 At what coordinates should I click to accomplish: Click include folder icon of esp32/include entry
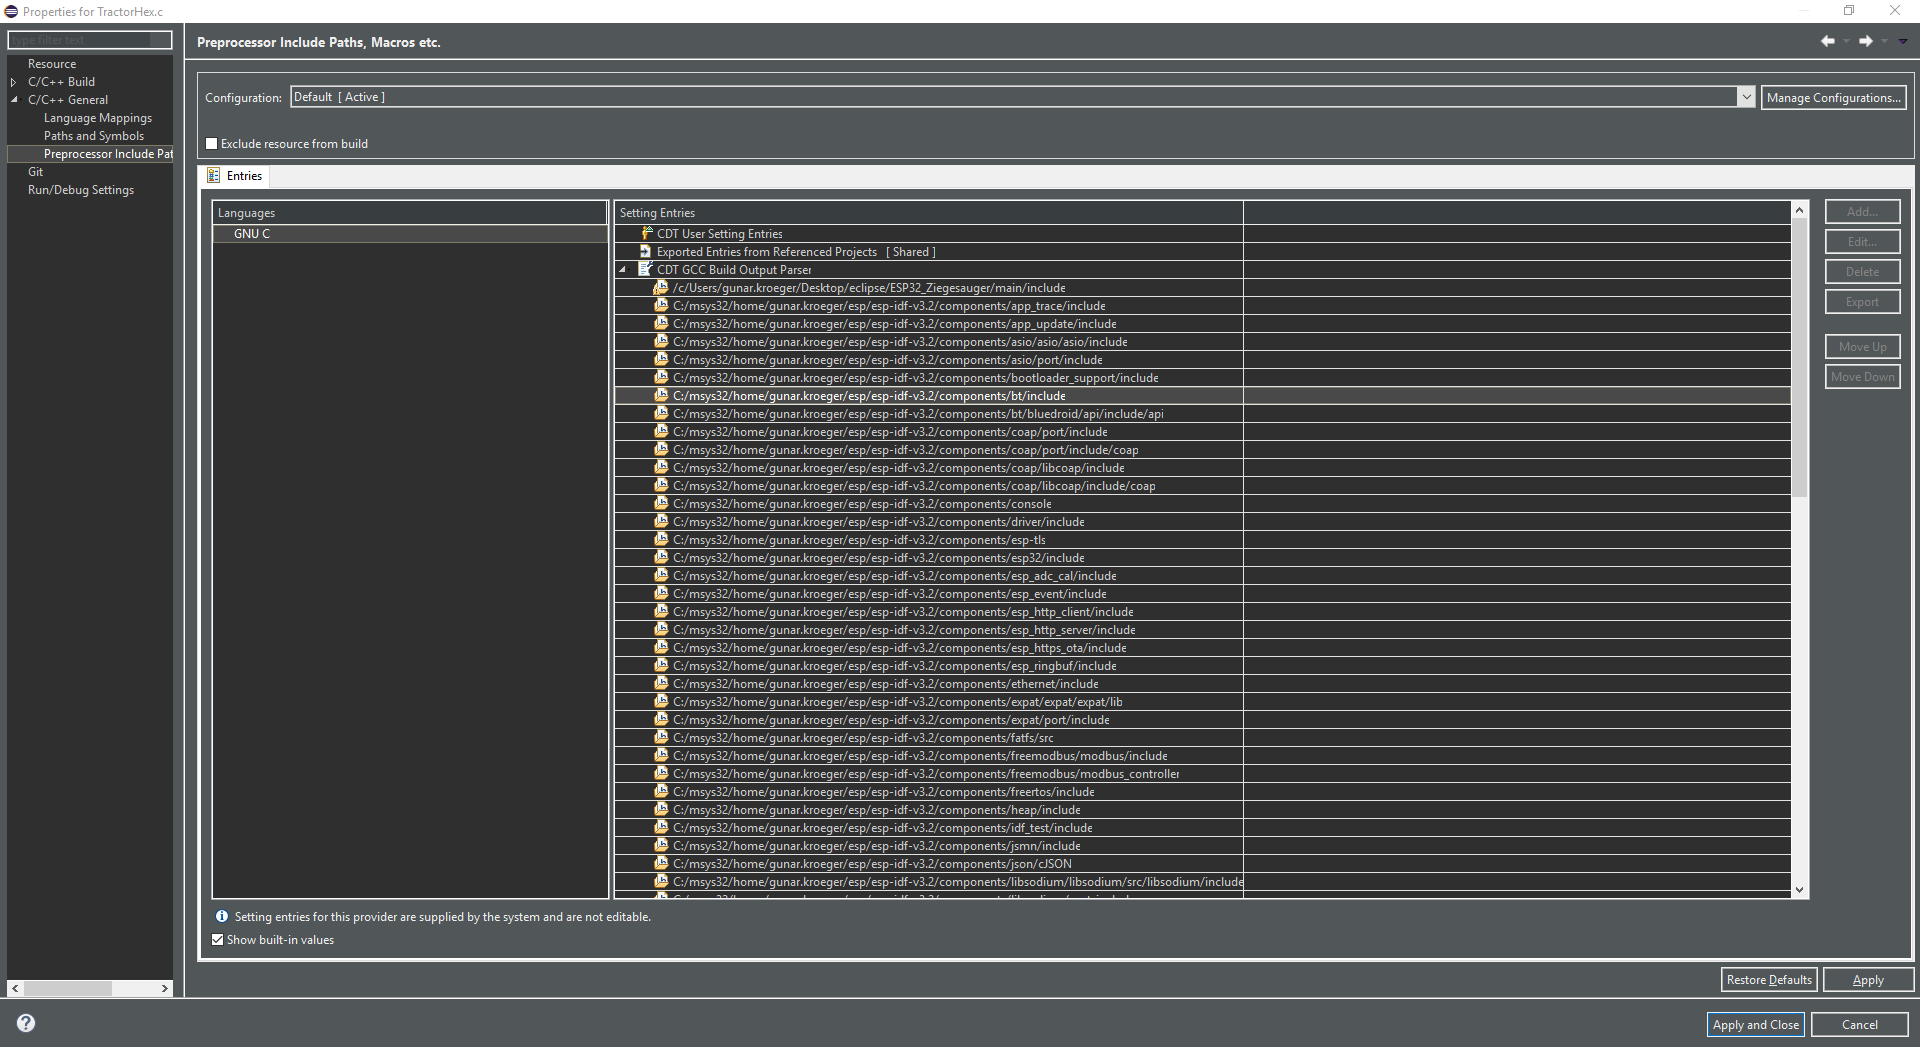pos(661,557)
